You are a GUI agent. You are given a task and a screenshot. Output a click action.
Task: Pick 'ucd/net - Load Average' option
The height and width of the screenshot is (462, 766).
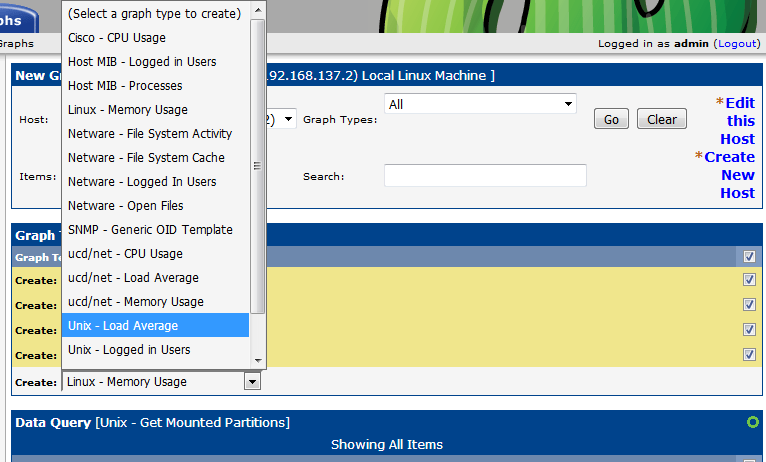point(155,277)
